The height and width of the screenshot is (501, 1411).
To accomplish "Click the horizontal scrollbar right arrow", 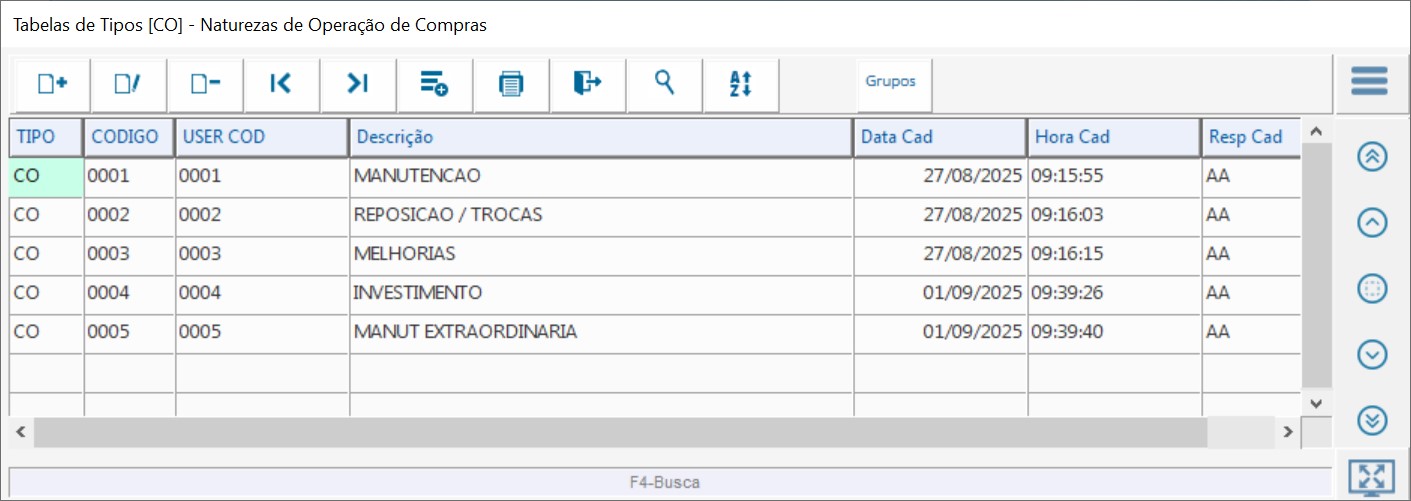I will [x=1289, y=432].
